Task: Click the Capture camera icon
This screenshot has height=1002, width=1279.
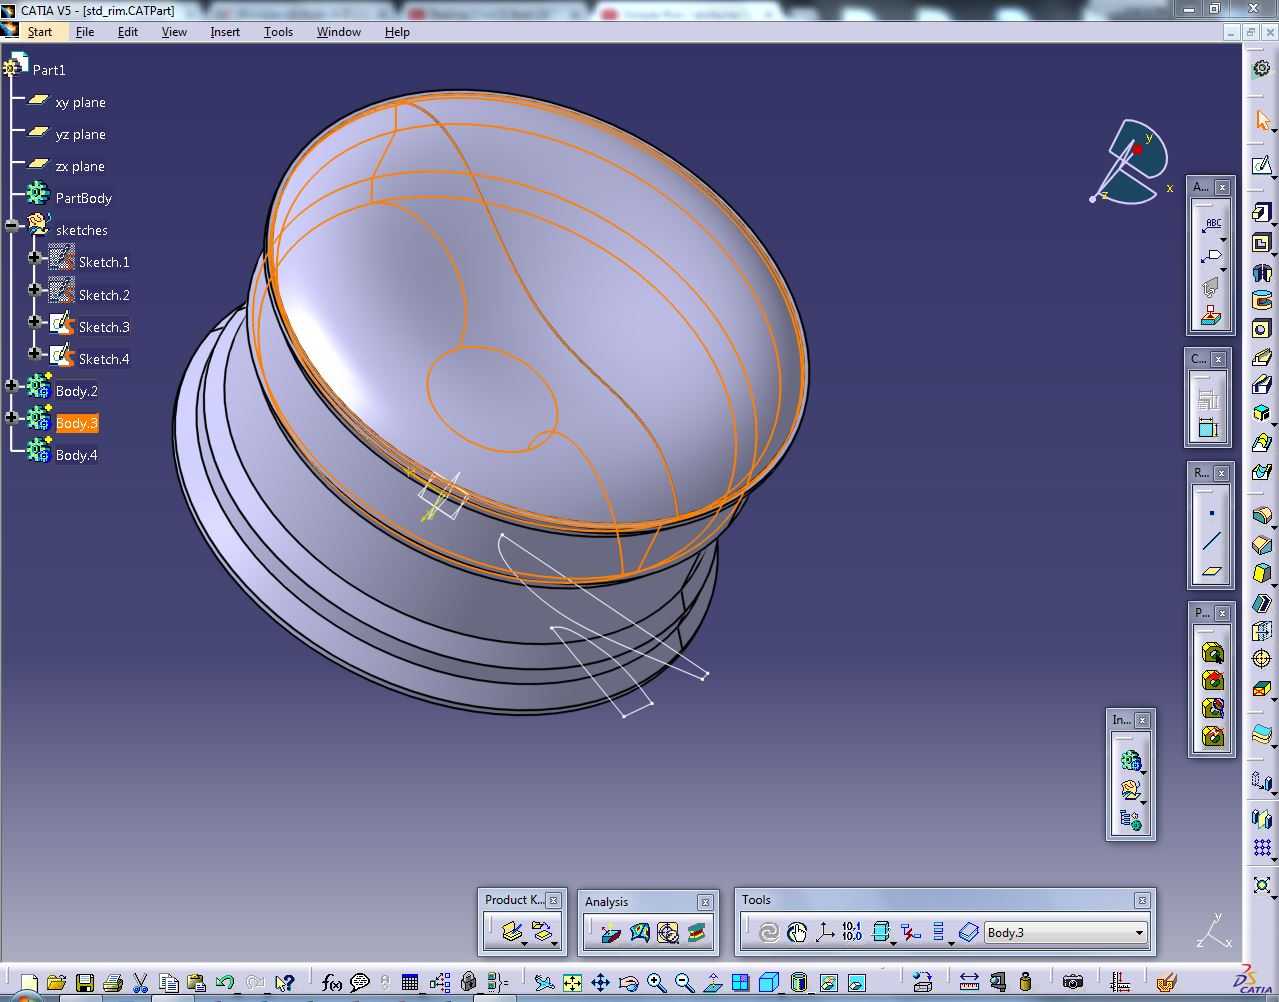Action: pyautogui.click(x=1072, y=983)
